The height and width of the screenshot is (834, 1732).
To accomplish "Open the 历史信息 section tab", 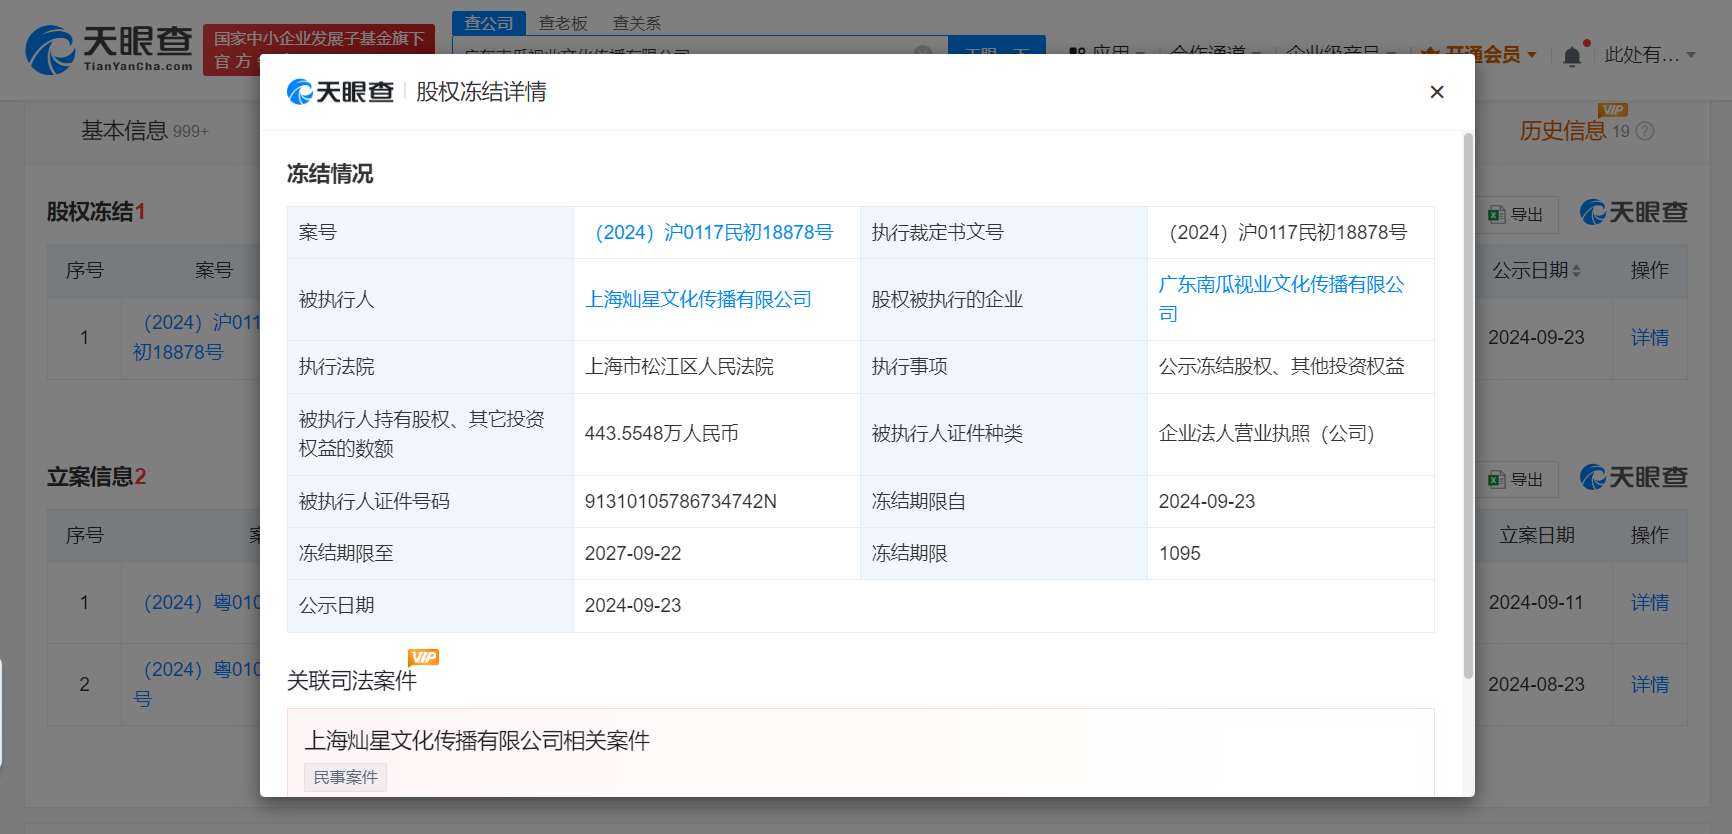I will point(1563,131).
